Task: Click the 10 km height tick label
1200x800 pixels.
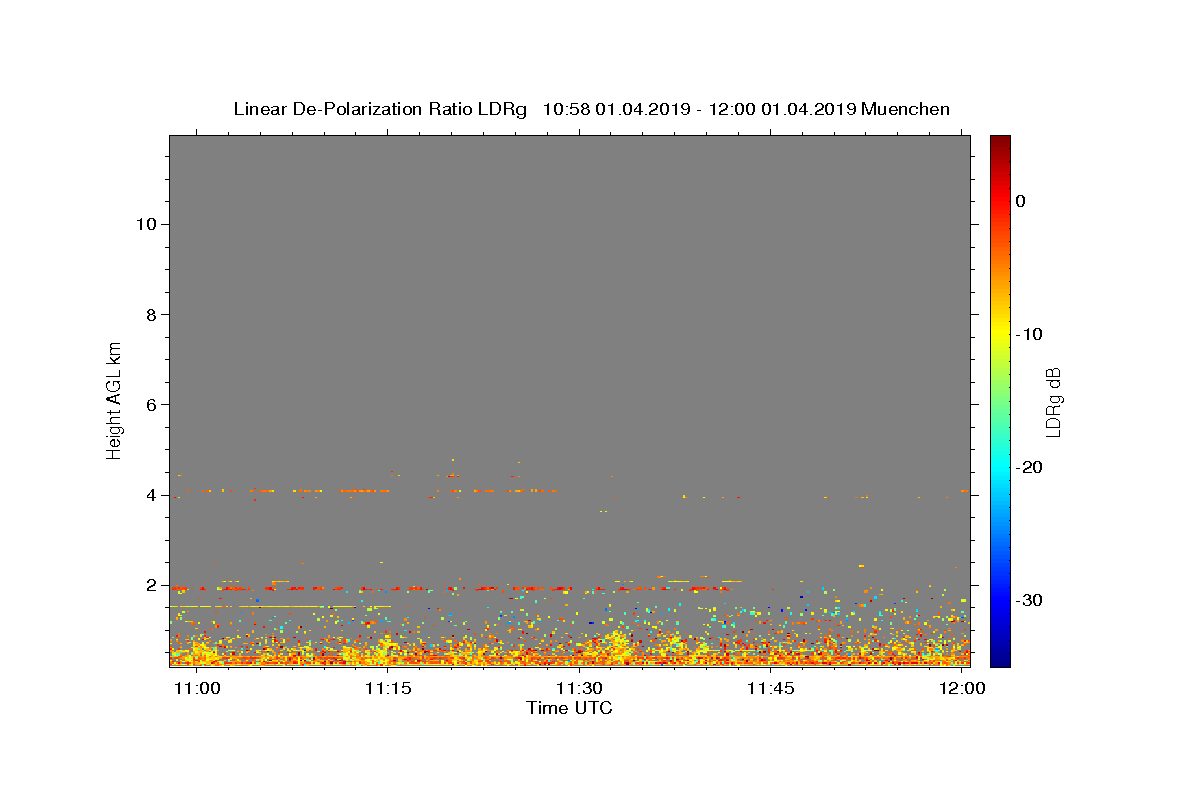Action: (145, 224)
